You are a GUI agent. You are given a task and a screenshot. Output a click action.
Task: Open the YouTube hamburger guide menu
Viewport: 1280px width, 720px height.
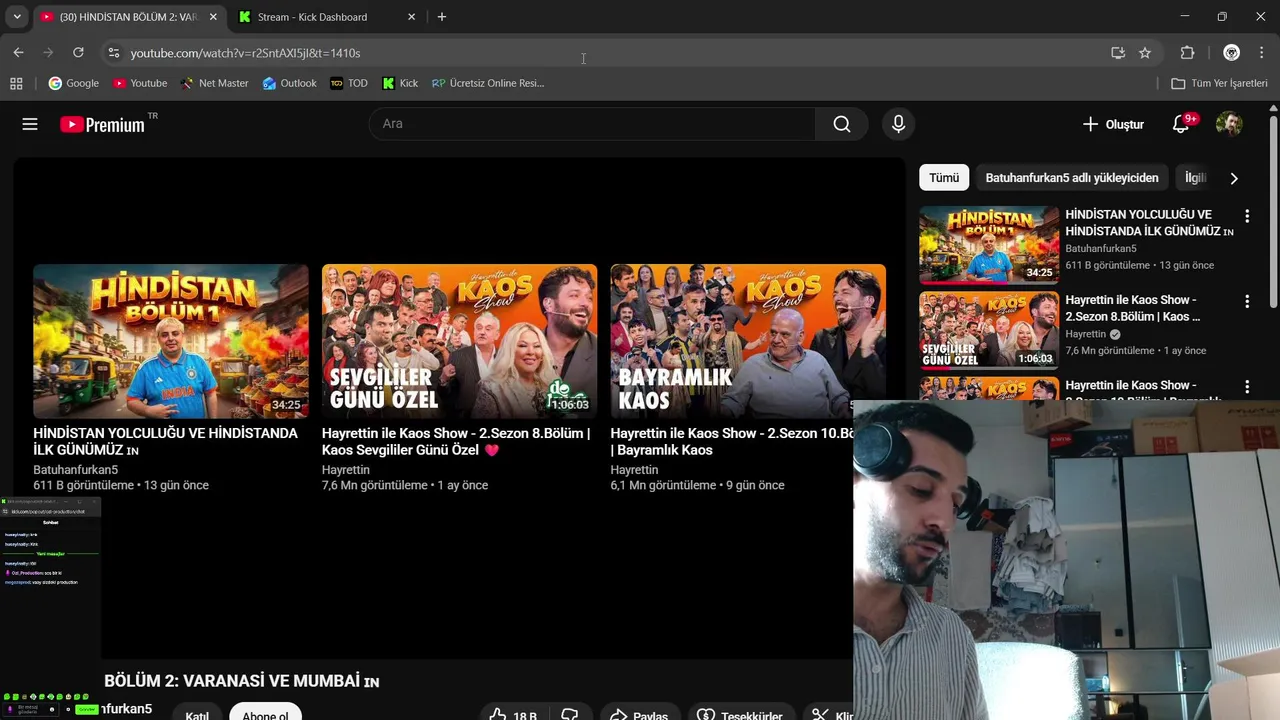tap(30, 124)
